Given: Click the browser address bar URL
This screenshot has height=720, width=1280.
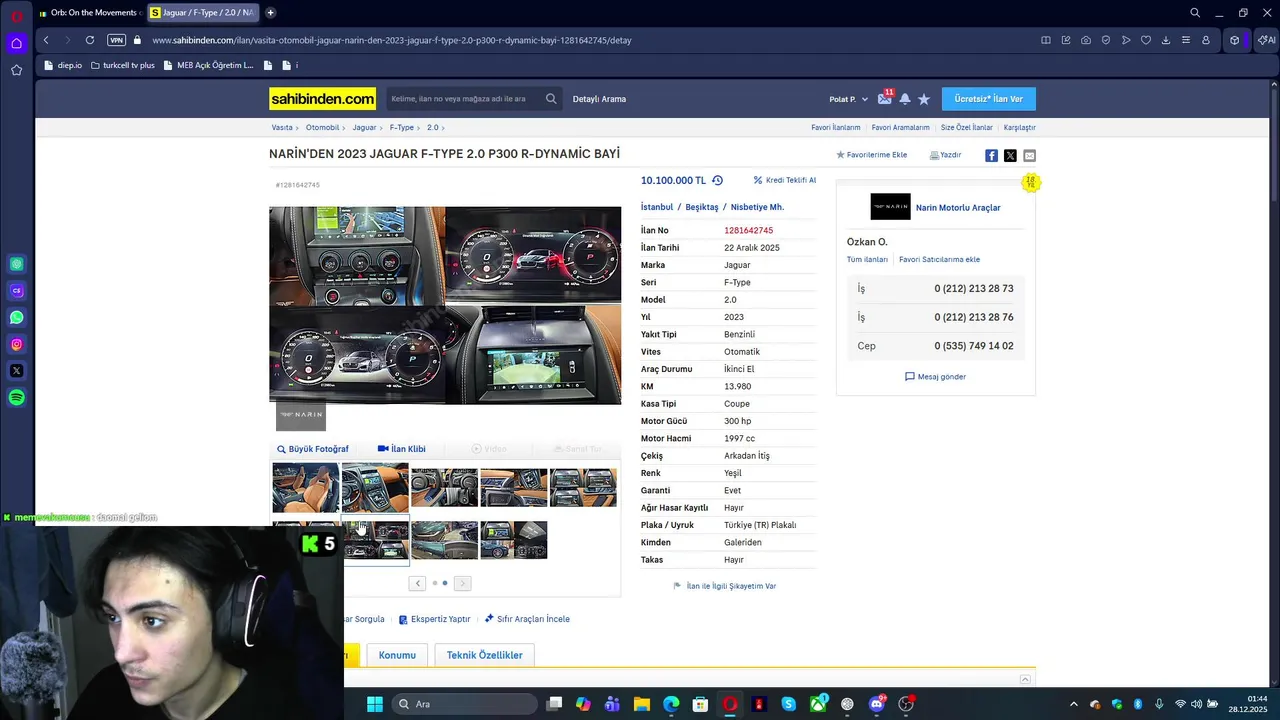Looking at the screenshot, I should point(392,40).
